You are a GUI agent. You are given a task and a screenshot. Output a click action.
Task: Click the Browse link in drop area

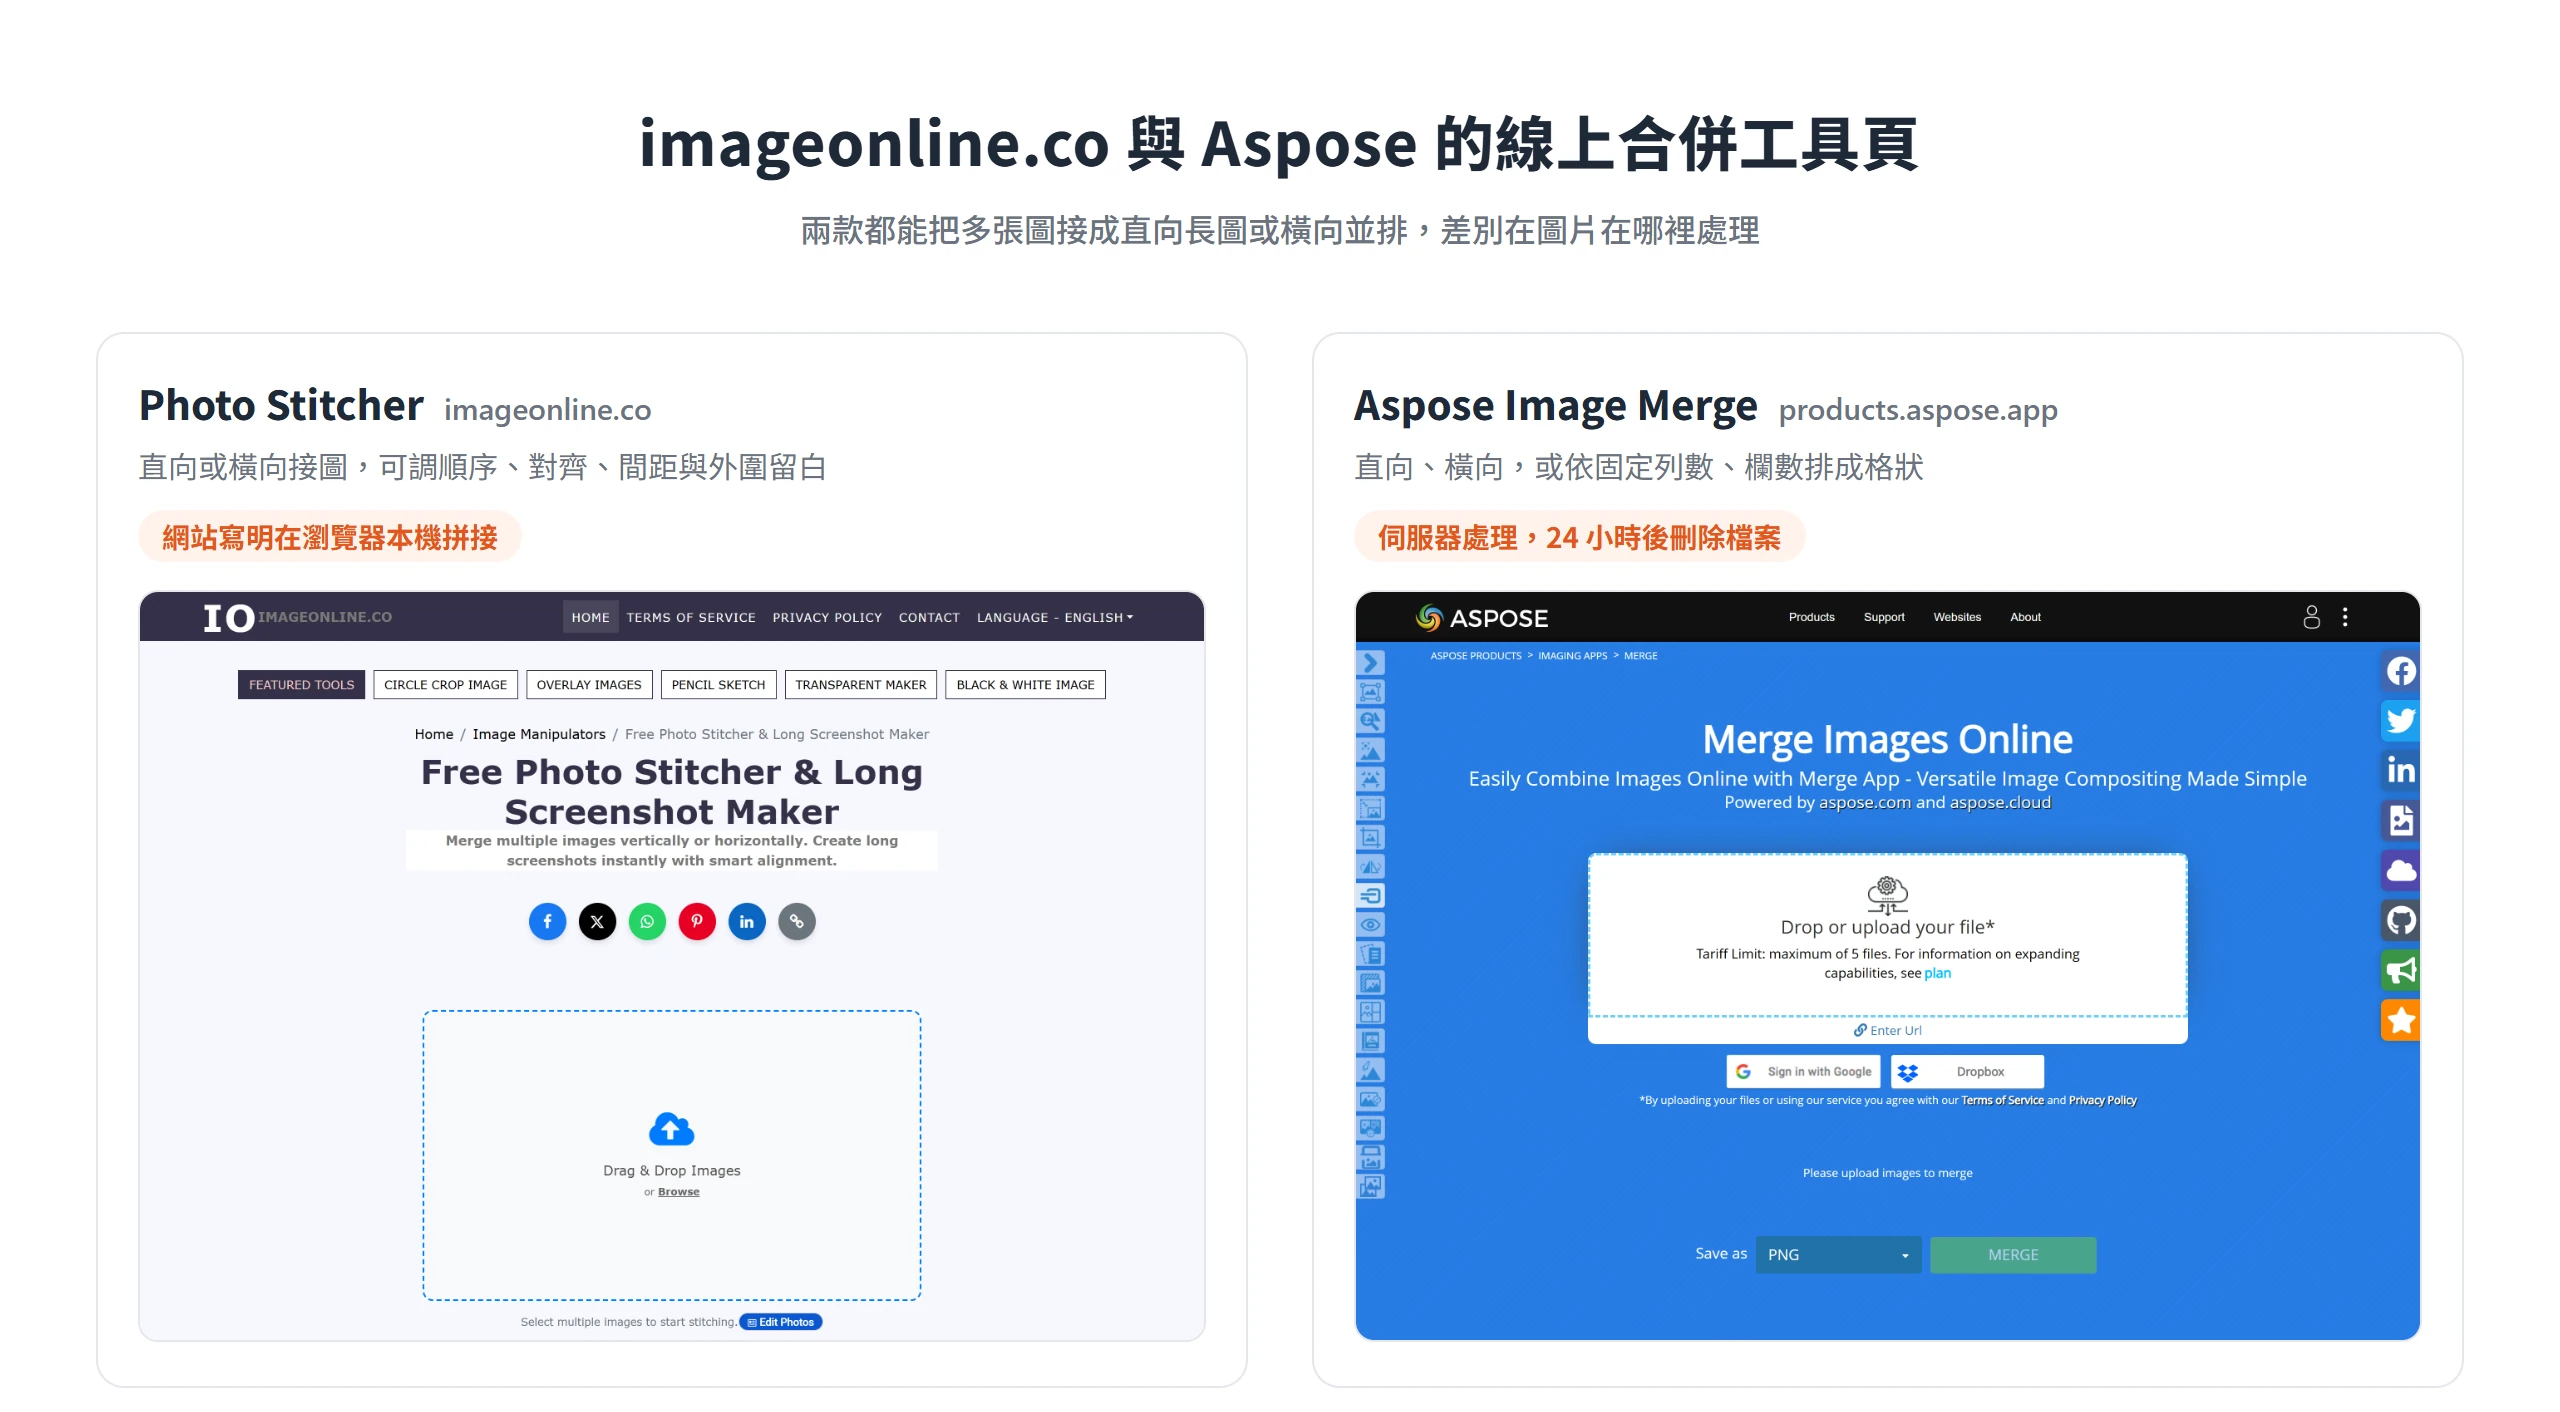[679, 1192]
